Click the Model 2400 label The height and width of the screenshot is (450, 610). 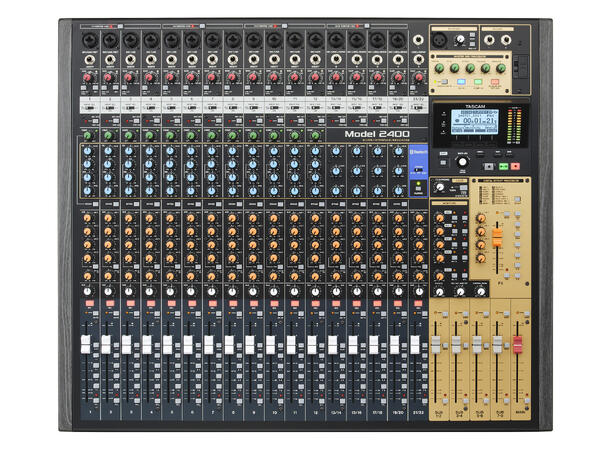click(377, 134)
